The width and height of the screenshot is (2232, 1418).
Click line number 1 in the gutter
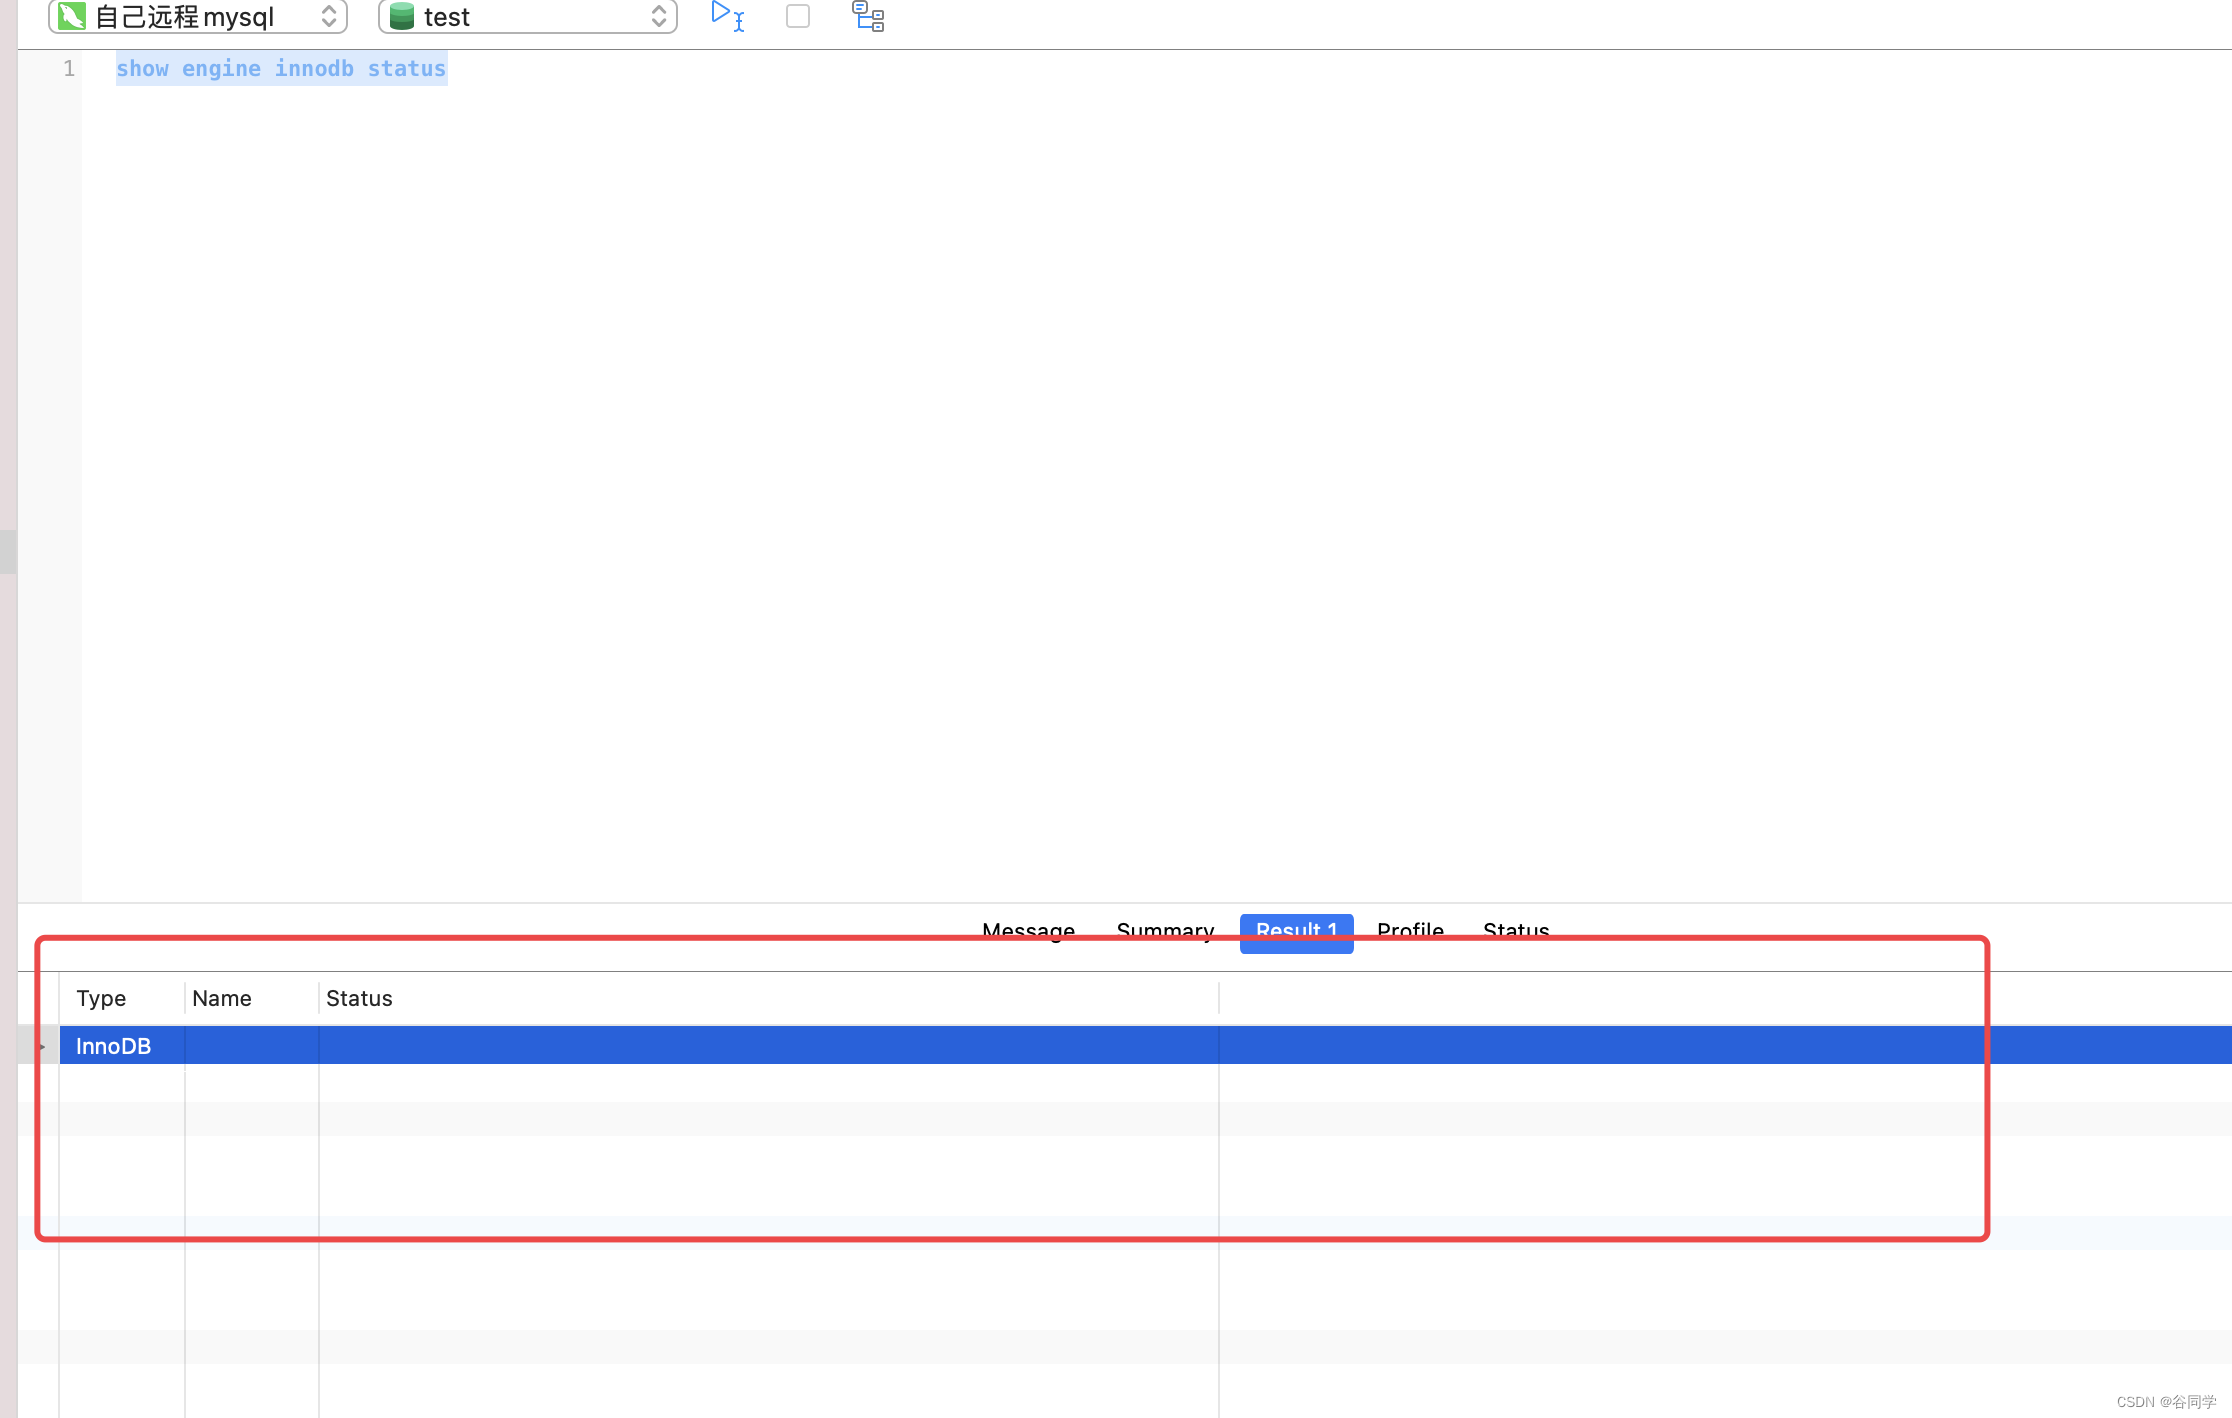(69, 68)
